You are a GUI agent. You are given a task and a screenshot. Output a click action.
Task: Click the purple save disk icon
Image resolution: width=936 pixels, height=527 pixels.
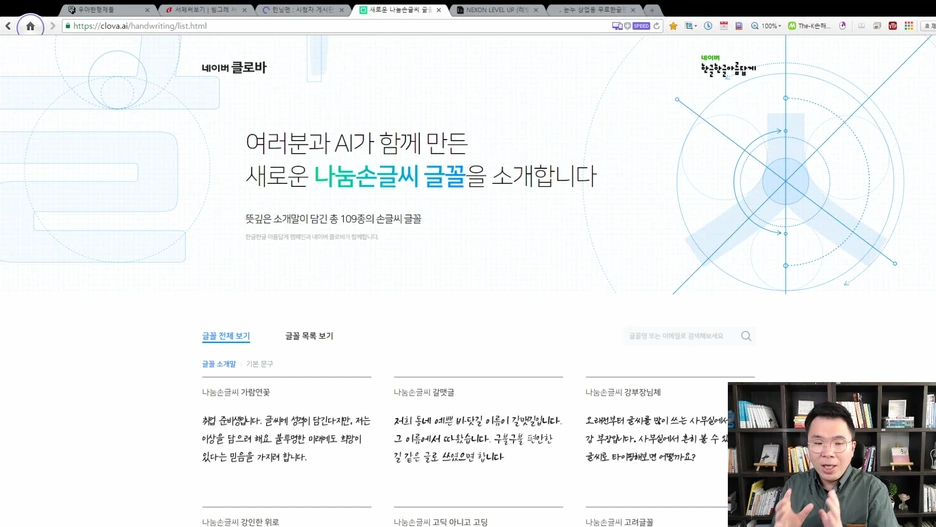[739, 26]
